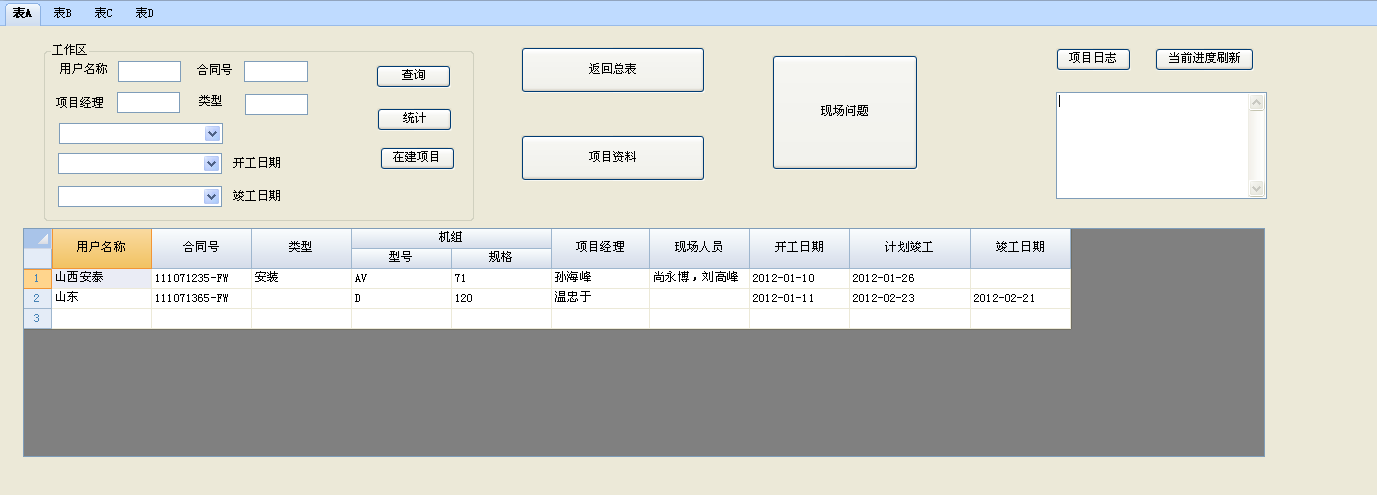The height and width of the screenshot is (495, 1377).
Task: Select cell 120 in 规格 column
Action: point(501,298)
